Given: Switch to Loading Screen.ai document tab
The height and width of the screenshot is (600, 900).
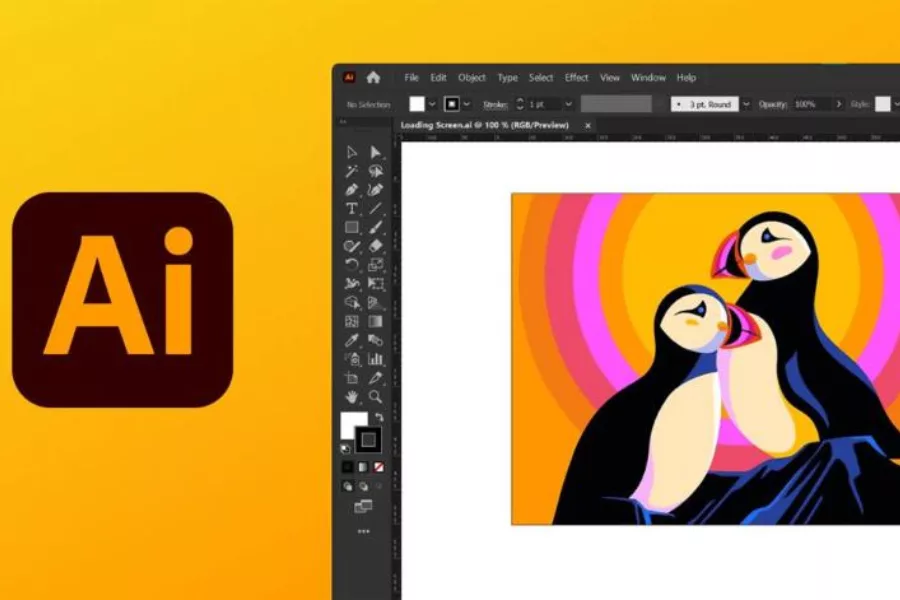Looking at the screenshot, I should (x=484, y=125).
